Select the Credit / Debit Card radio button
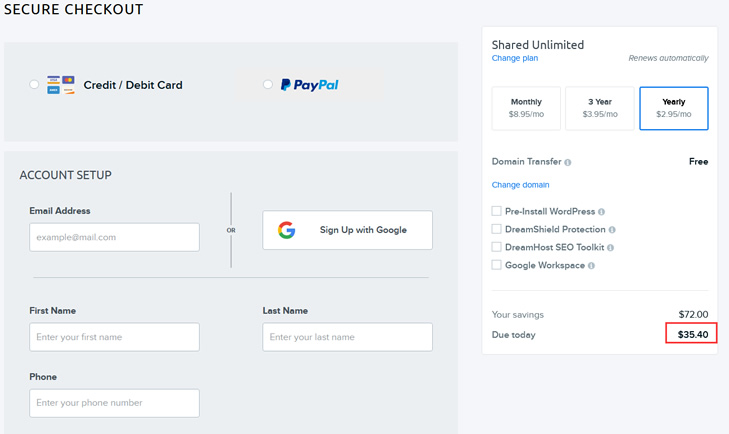Screen dimensions: 729x434 coord(34,84)
